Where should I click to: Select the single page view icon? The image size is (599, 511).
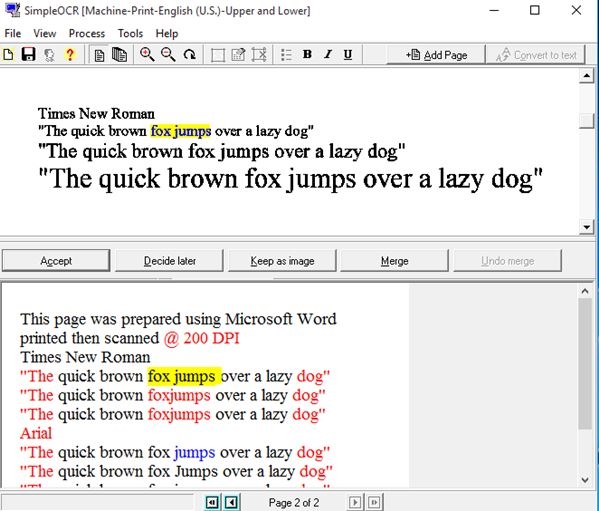[99, 55]
